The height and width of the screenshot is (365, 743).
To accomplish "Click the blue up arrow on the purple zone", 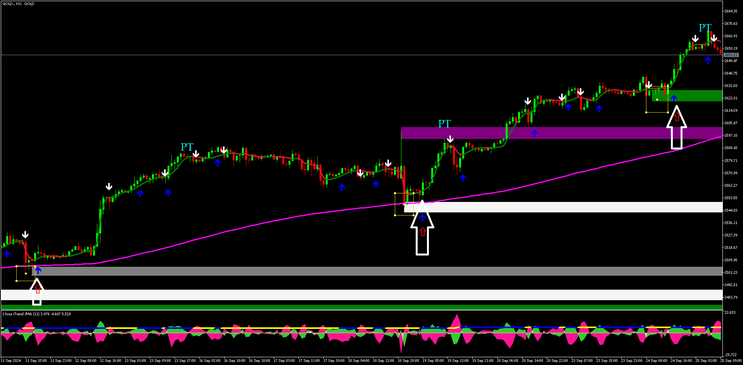I will [x=534, y=133].
